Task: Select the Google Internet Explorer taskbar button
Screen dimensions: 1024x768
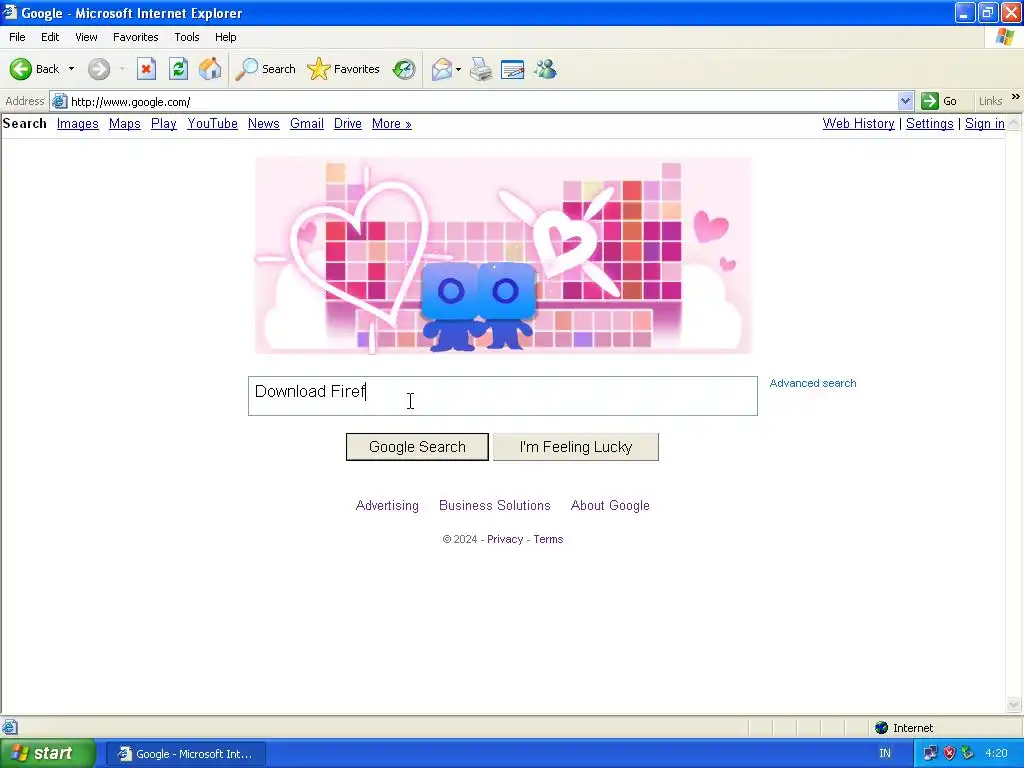Action: pos(185,754)
